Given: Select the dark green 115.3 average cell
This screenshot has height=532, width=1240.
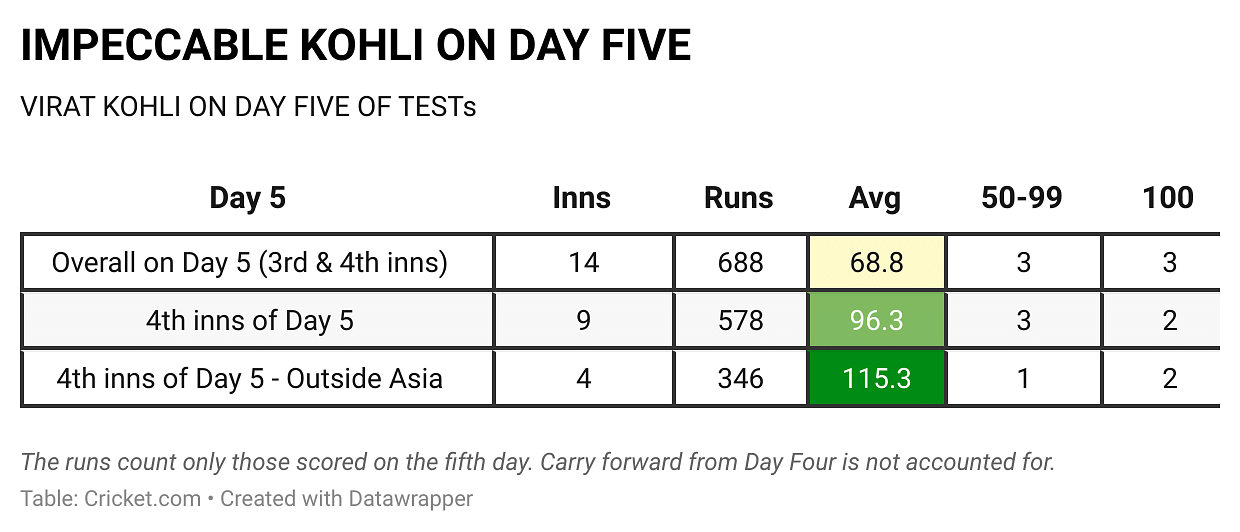Looking at the screenshot, I should click(876, 379).
